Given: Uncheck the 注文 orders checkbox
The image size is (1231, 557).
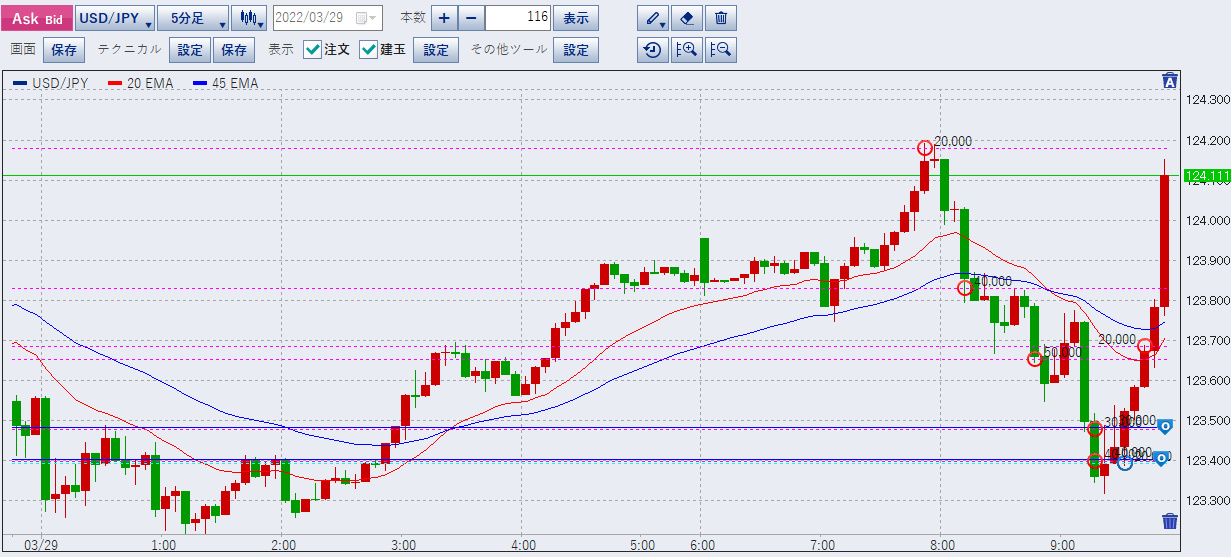Looking at the screenshot, I should pyautogui.click(x=313, y=50).
